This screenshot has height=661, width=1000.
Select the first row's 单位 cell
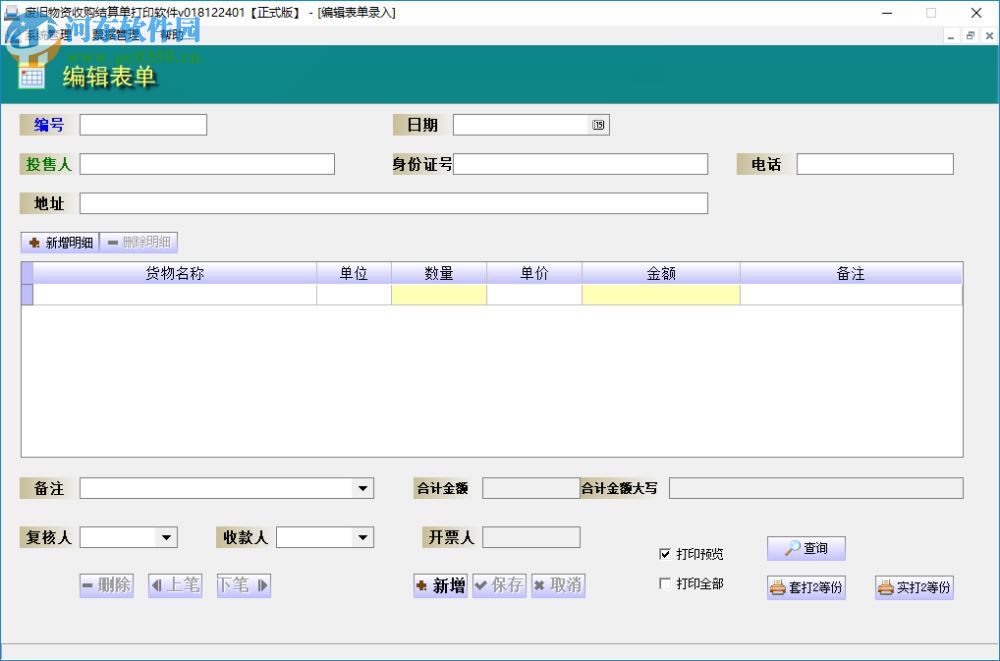point(354,295)
